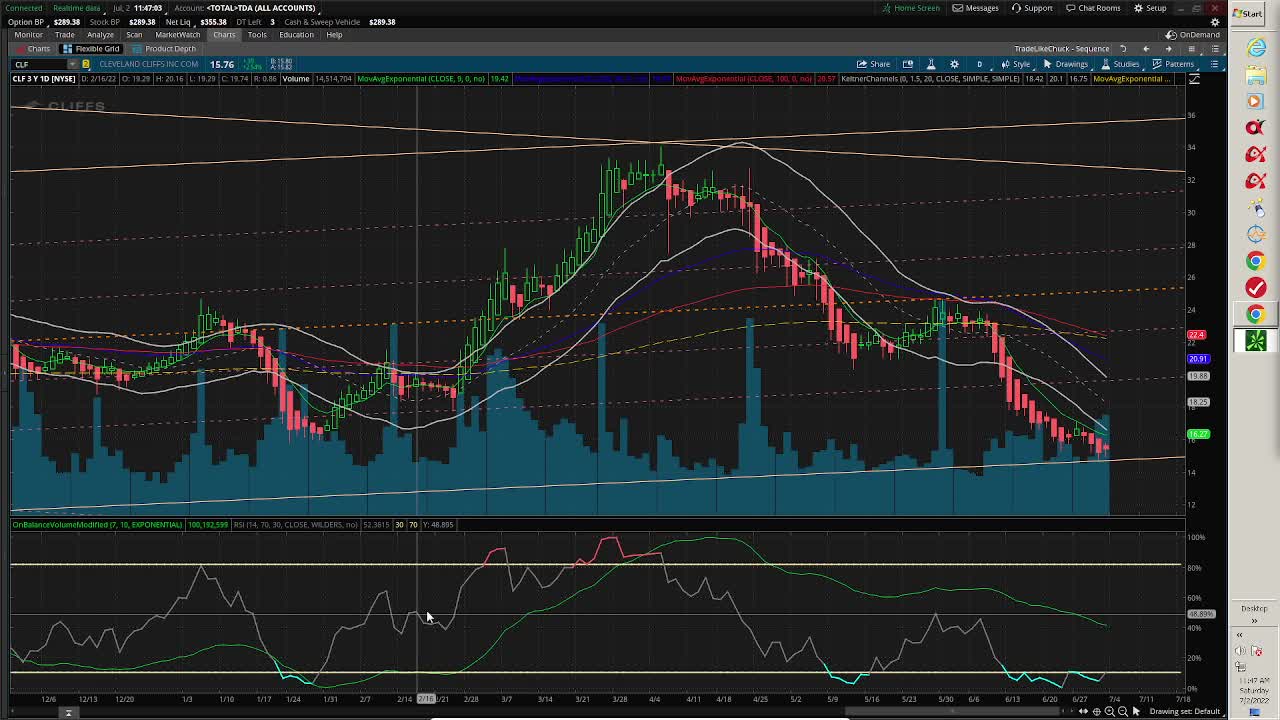Open the Setup menu
Image resolution: width=1280 pixels, height=720 pixels.
click(x=1150, y=8)
